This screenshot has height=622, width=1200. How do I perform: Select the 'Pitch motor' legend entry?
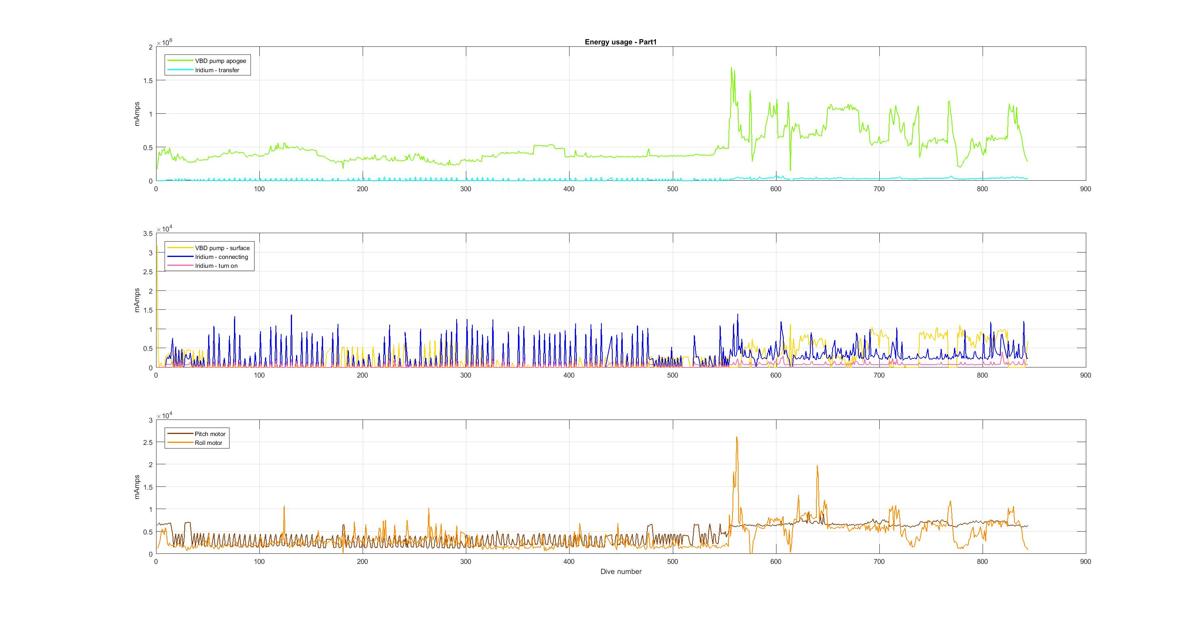pyautogui.click(x=210, y=433)
